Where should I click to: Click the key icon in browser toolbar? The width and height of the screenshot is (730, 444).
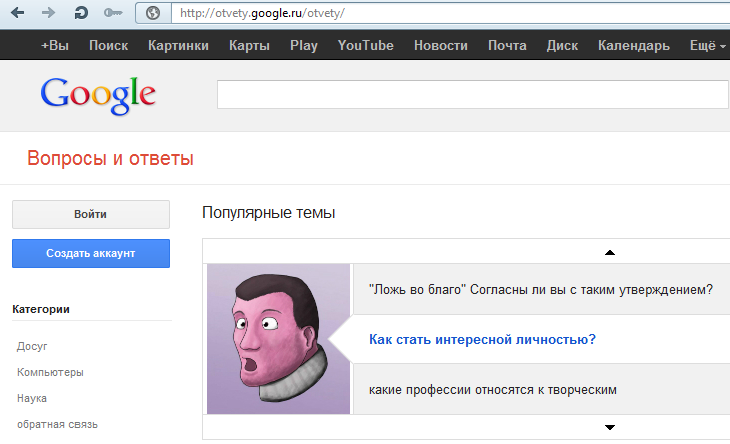pyautogui.click(x=113, y=13)
